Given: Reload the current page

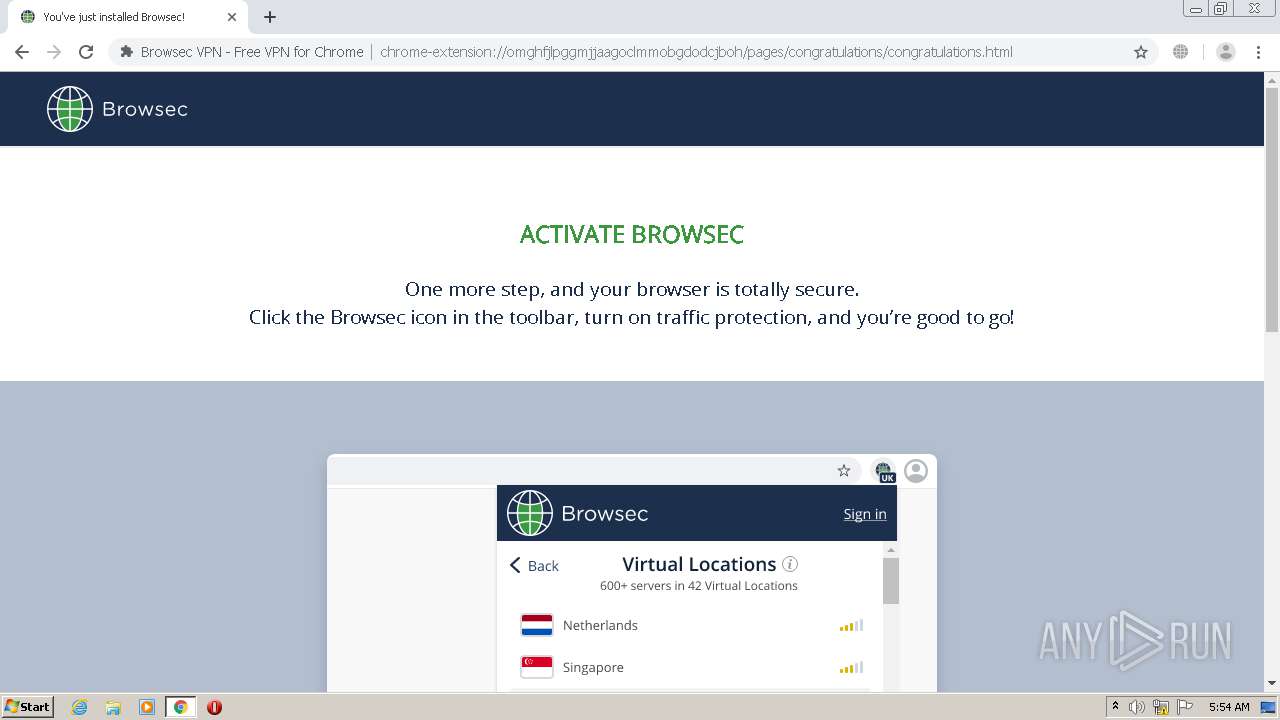Looking at the screenshot, I should tap(86, 52).
